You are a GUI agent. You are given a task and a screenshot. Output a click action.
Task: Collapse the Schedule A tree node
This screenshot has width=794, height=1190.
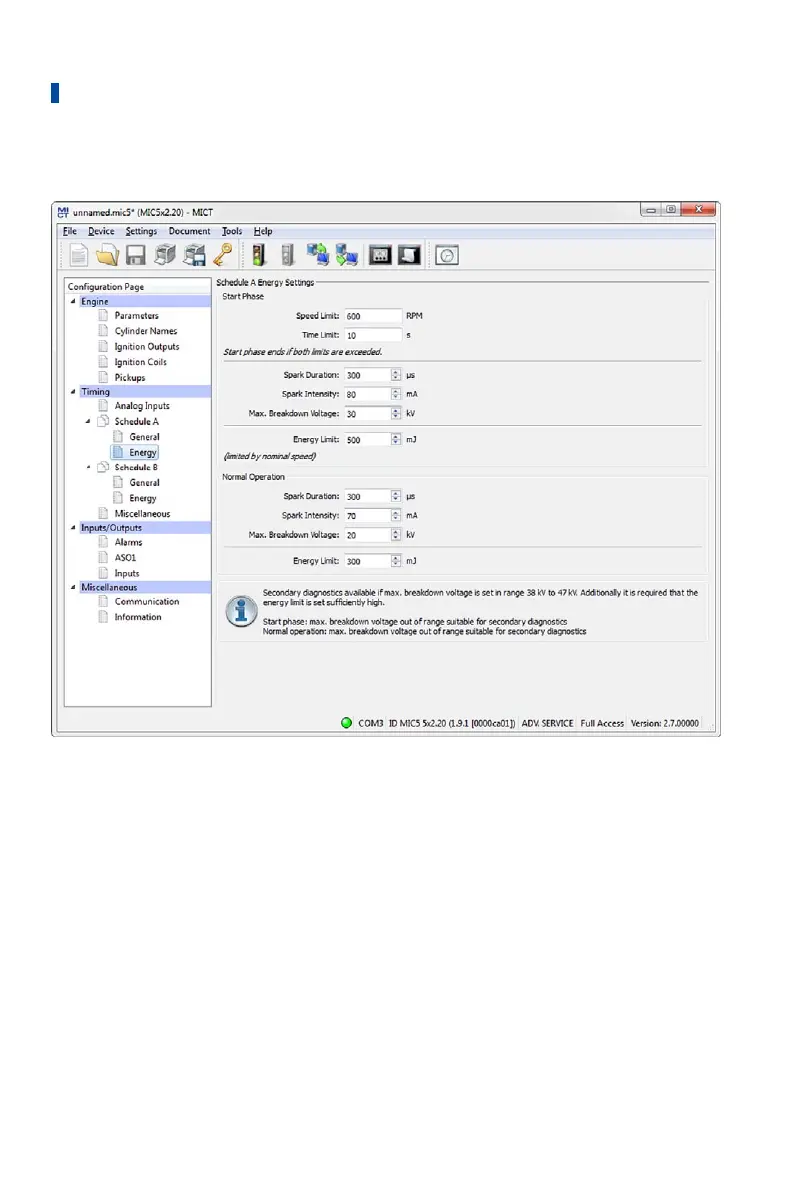click(x=88, y=421)
